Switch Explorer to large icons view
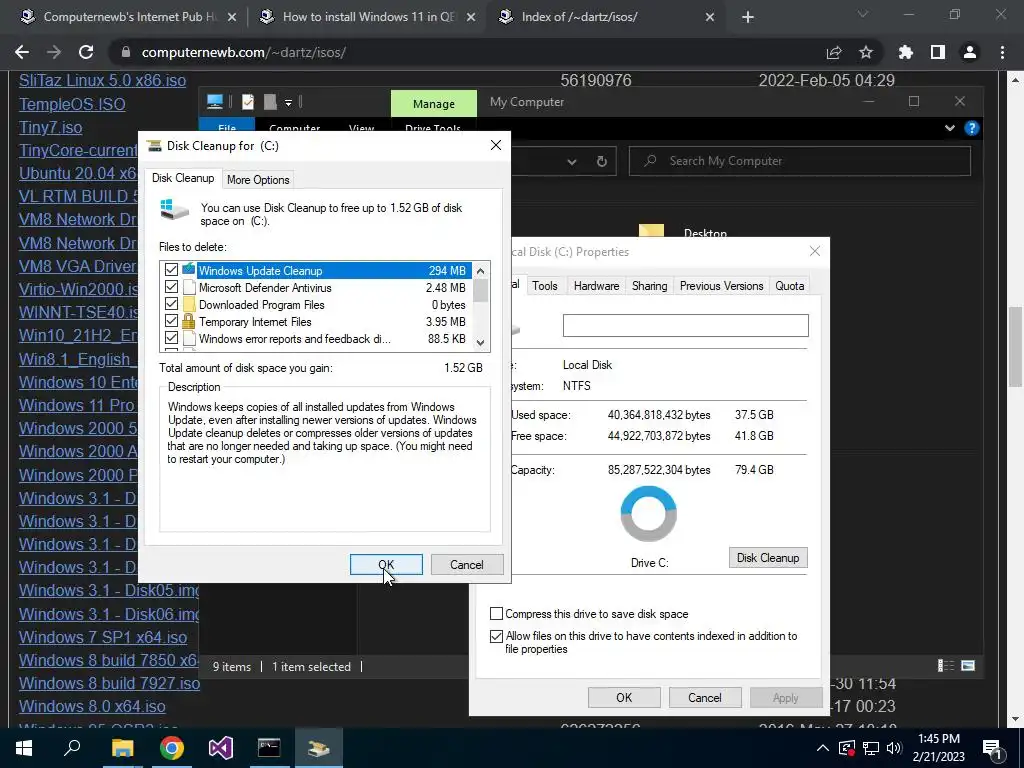This screenshot has height=768, width=1024. pos(968,665)
